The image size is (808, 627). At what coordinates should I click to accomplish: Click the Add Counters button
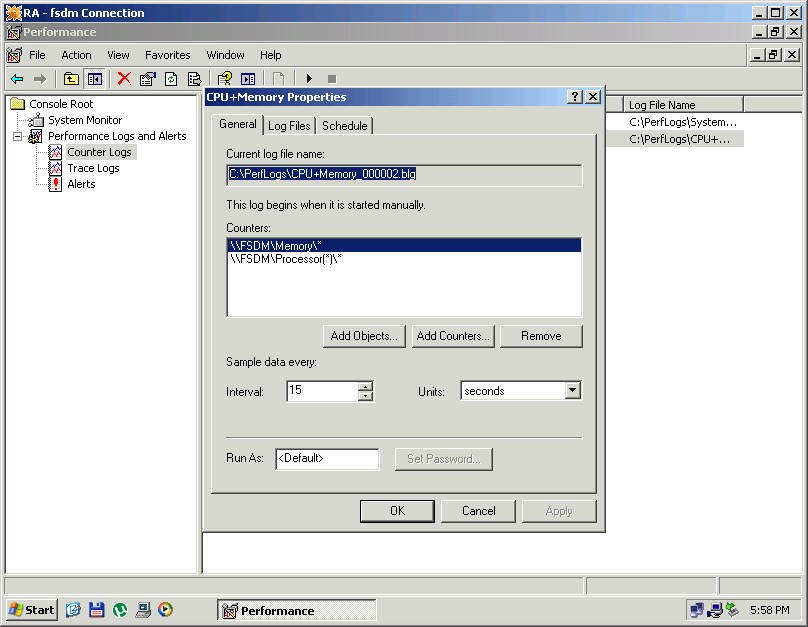tap(453, 336)
